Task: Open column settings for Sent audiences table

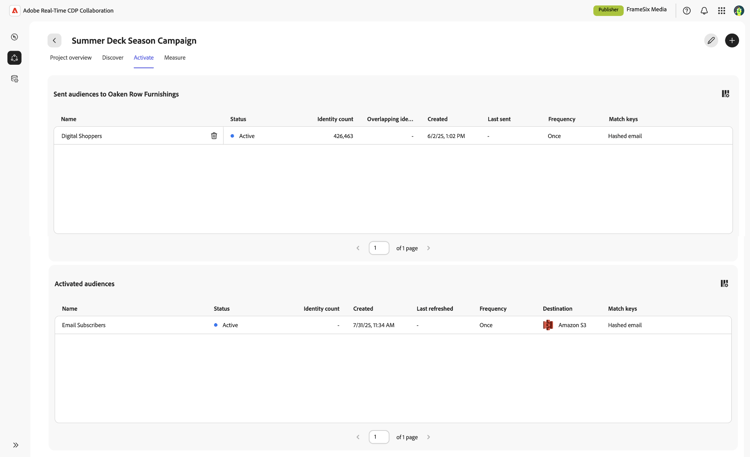Action: click(725, 94)
